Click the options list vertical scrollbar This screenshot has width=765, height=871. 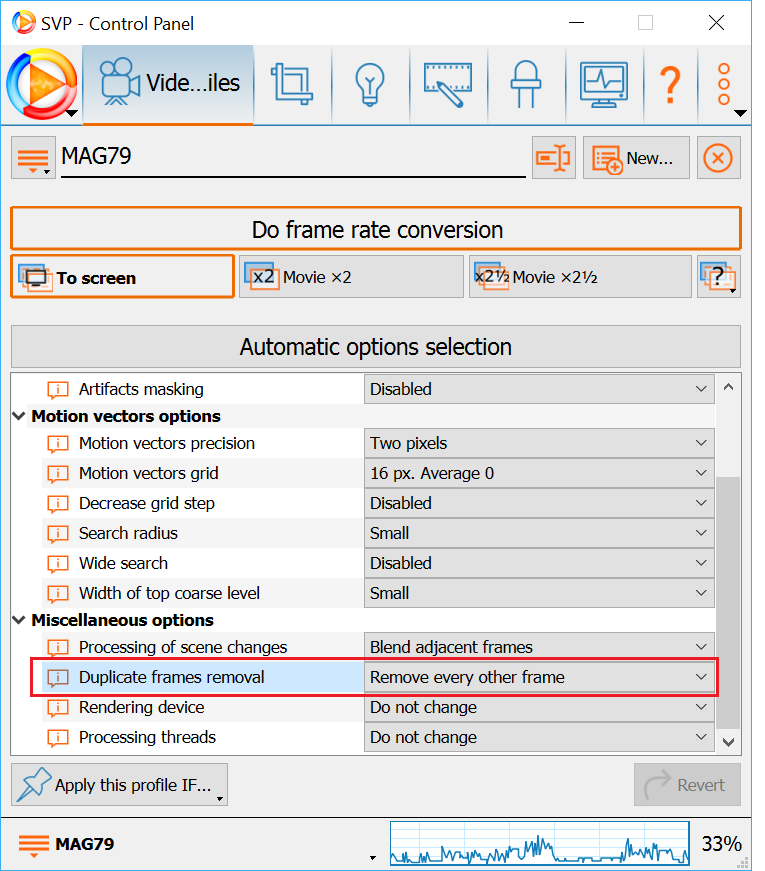pos(729,600)
